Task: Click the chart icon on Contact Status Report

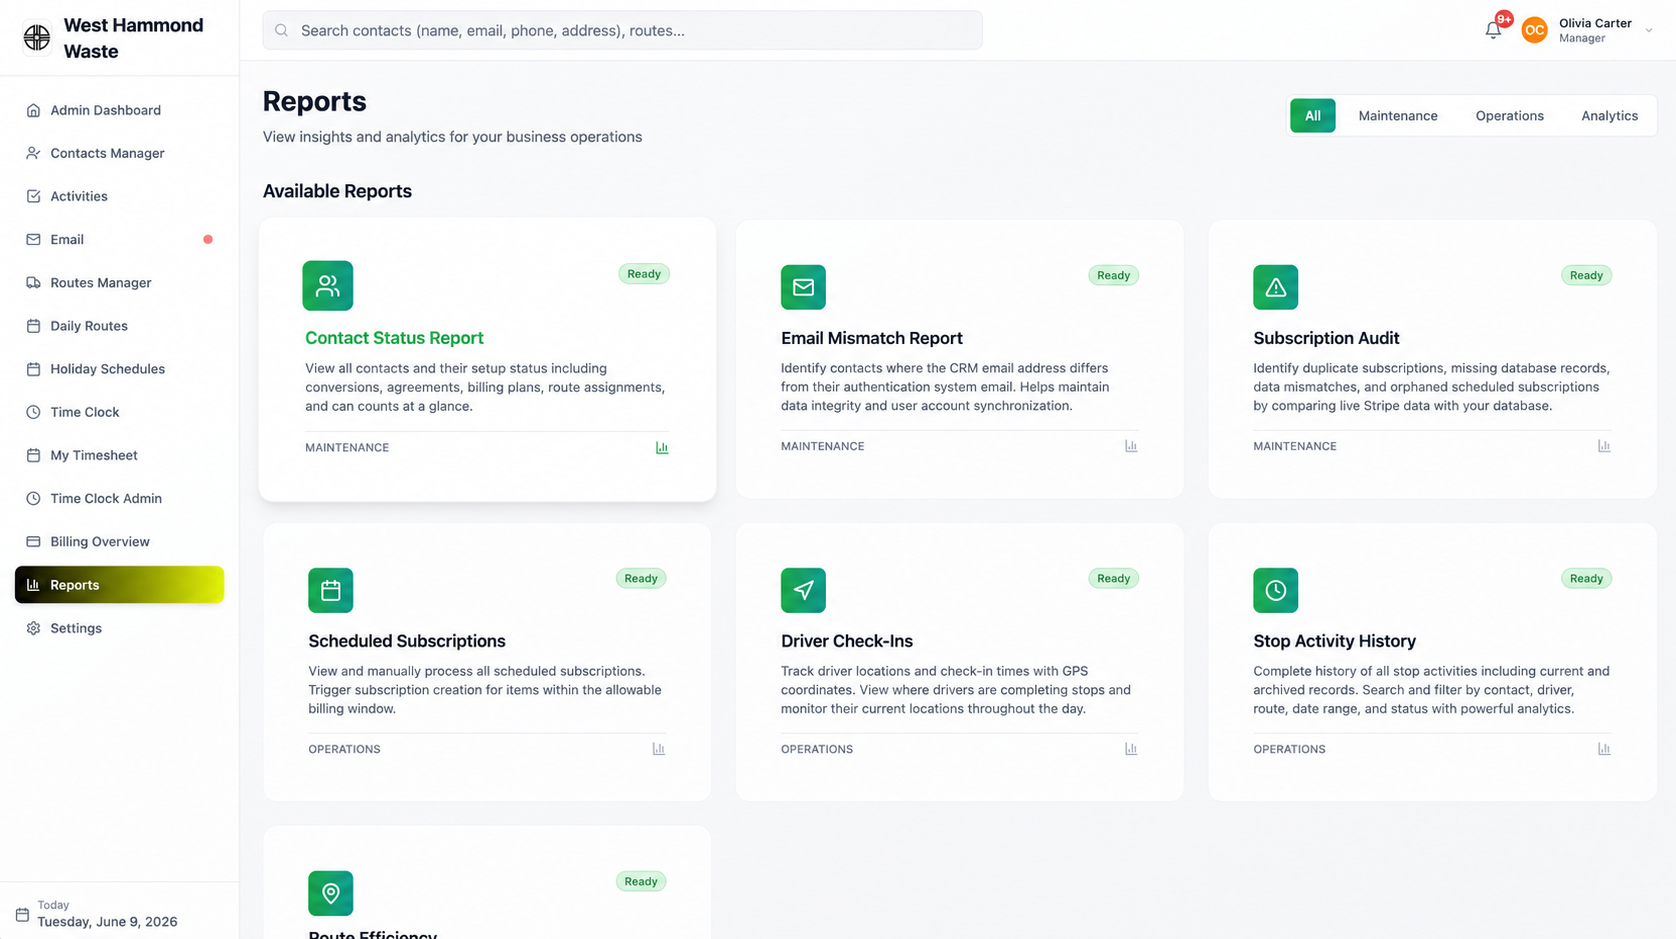Action: click(x=662, y=448)
